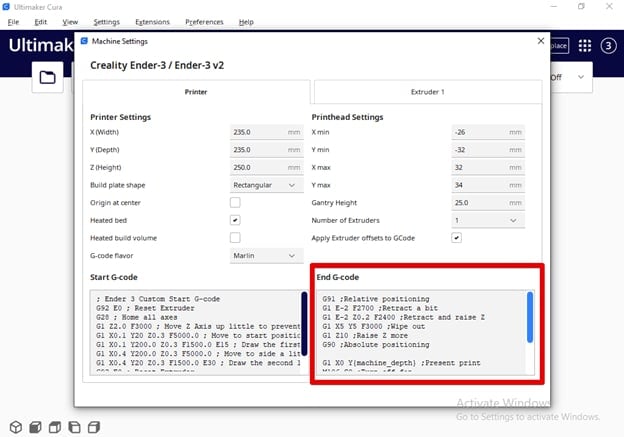
Task: Select the 3D view cube icon
Action: coord(16,427)
